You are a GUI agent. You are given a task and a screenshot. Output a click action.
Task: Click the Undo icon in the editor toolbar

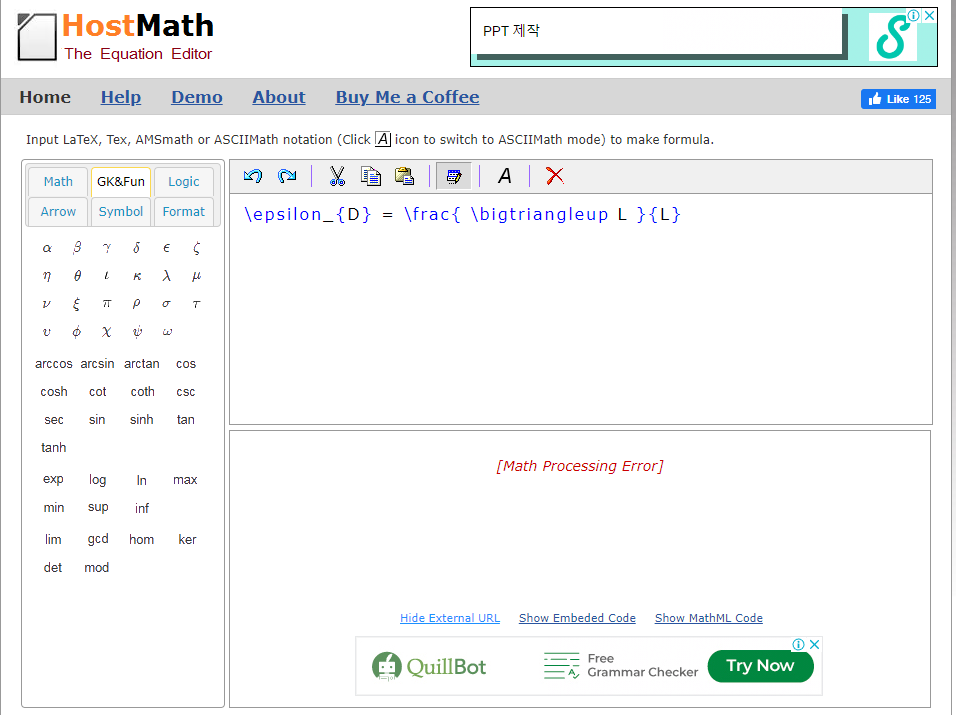(x=253, y=176)
